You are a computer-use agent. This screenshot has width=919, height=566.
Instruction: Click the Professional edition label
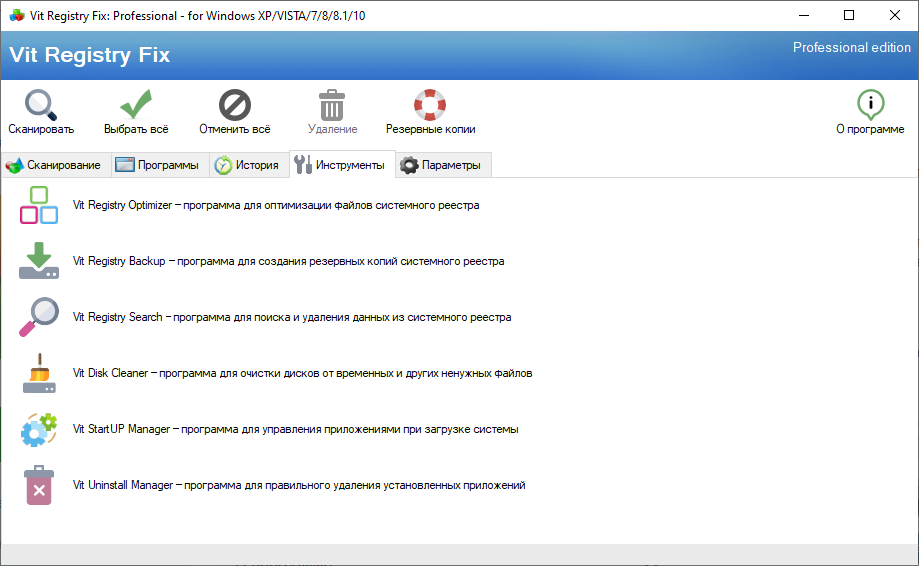pyautogui.click(x=852, y=47)
